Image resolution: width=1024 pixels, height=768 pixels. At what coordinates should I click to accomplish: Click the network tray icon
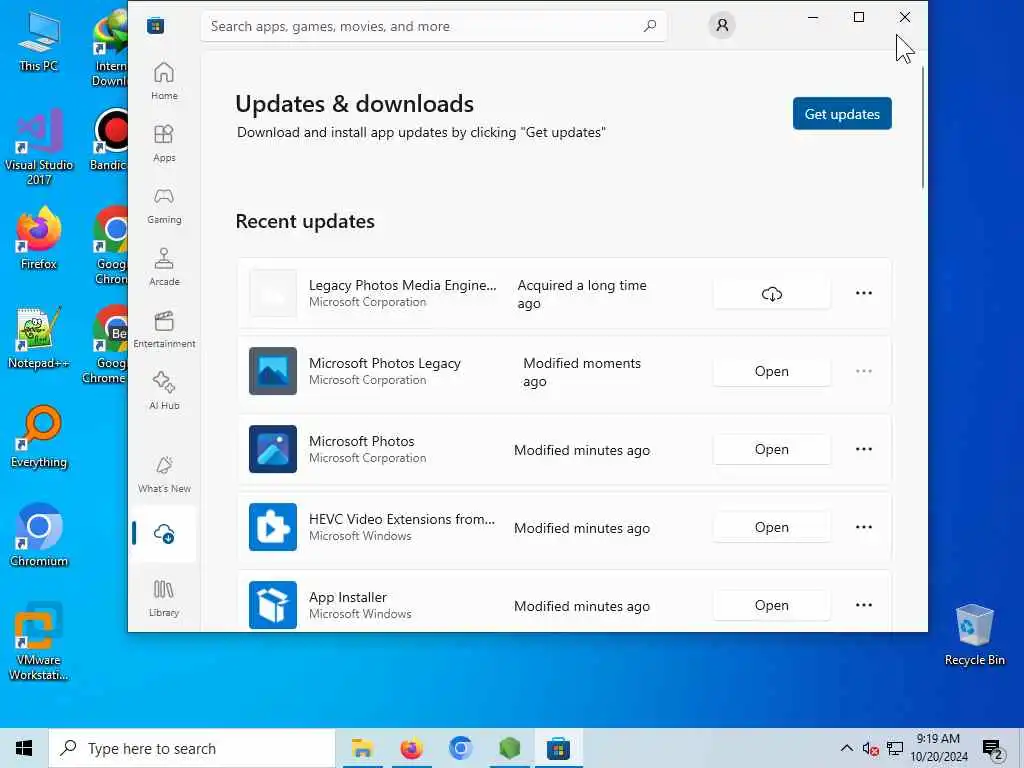tap(895, 748)
